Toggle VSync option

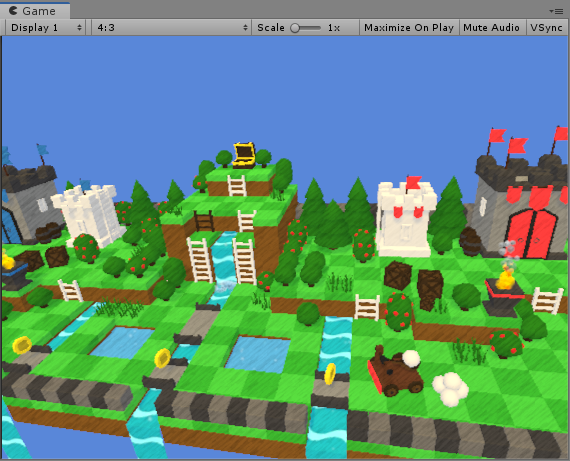tap(546, 28)
